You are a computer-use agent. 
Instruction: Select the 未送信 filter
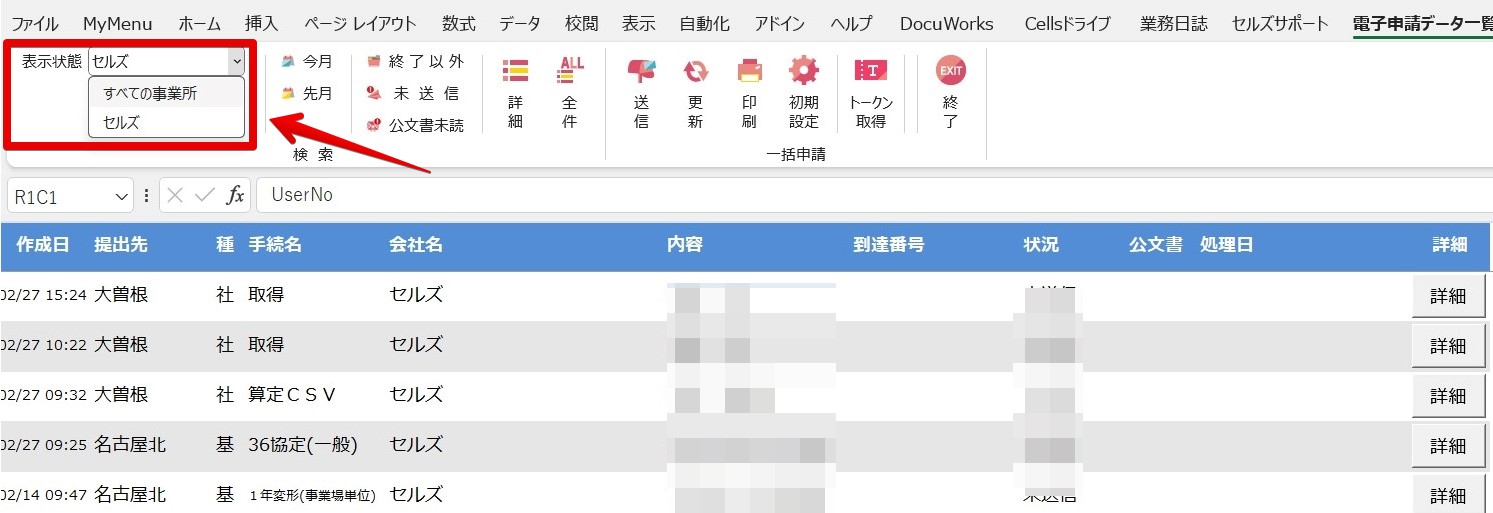[x=415, y=94]
